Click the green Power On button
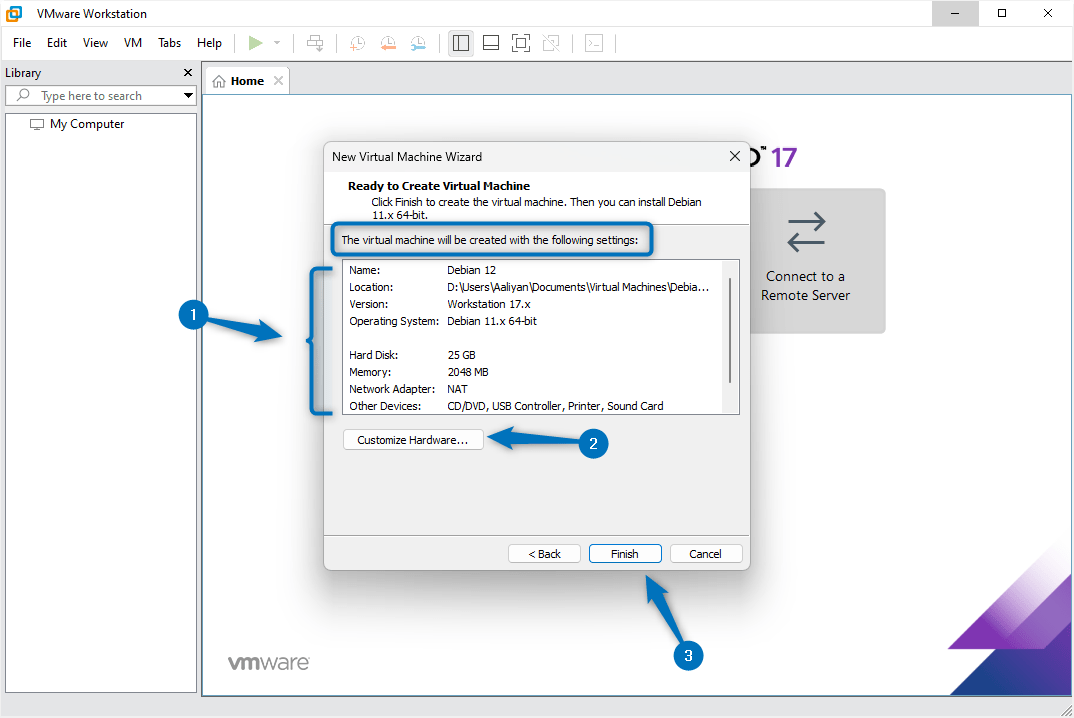Viewport: 1074px width, 718px height. tap(255, 42)
